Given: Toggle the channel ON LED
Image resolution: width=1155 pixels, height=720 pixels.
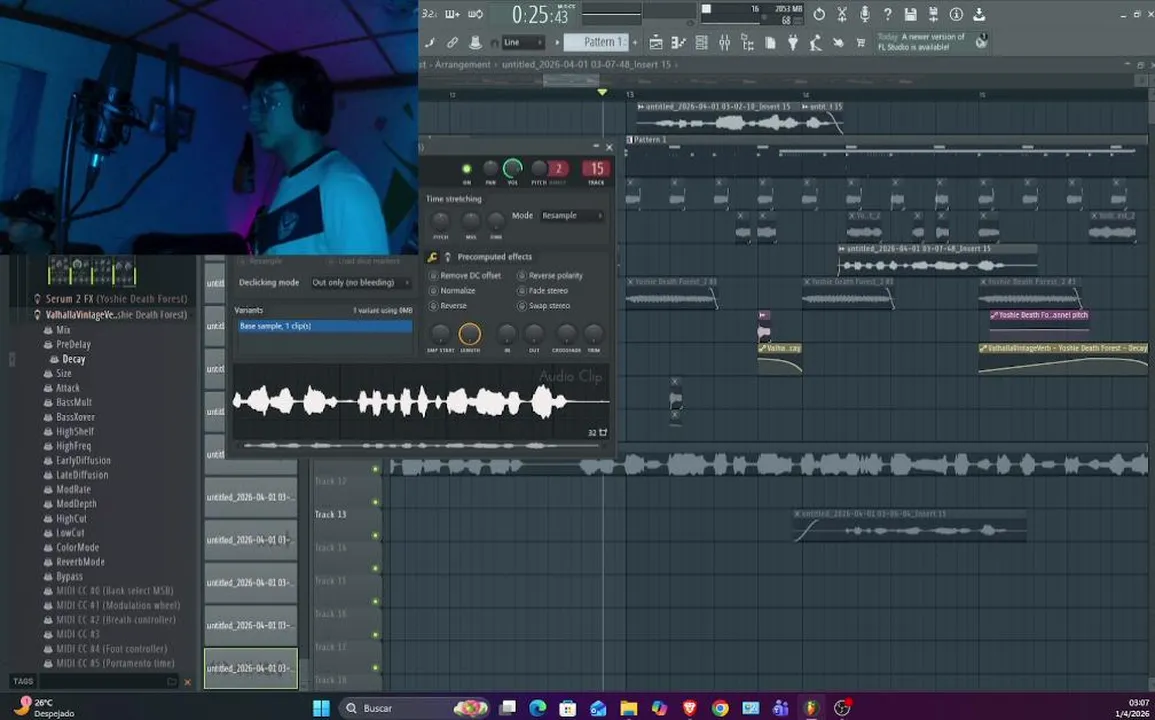Looking at the screenshot, I should (x=466, y=169).
